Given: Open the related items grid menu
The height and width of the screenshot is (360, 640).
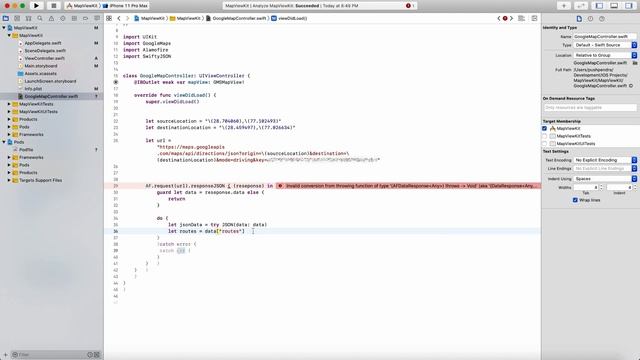Looking at the screenshot, I should coord(109,18).
